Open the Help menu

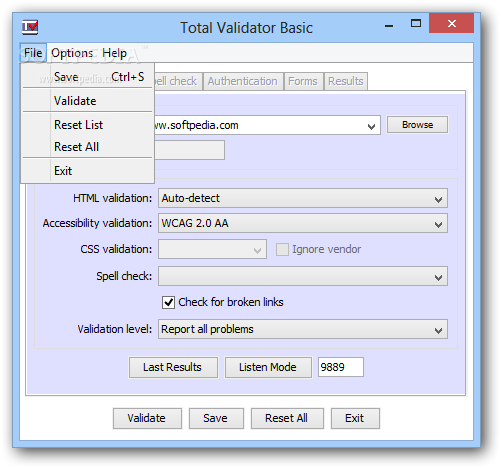114,53
